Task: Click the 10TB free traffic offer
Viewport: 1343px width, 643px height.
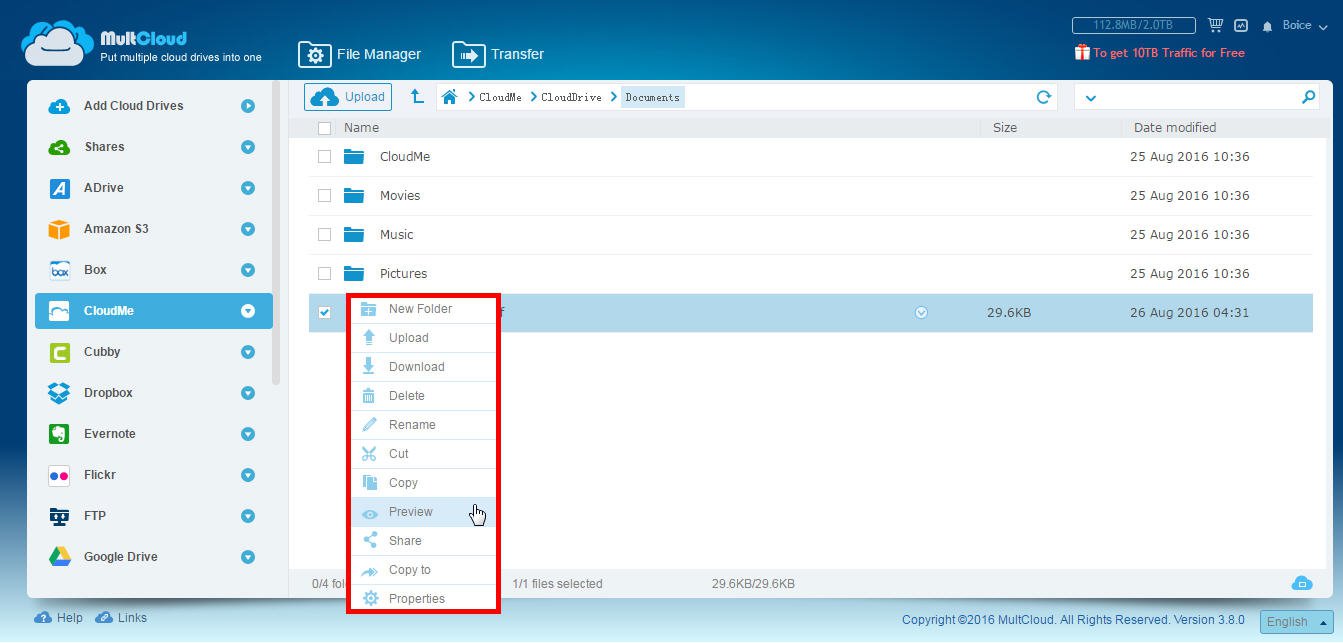Action: tap(1159, 53)
